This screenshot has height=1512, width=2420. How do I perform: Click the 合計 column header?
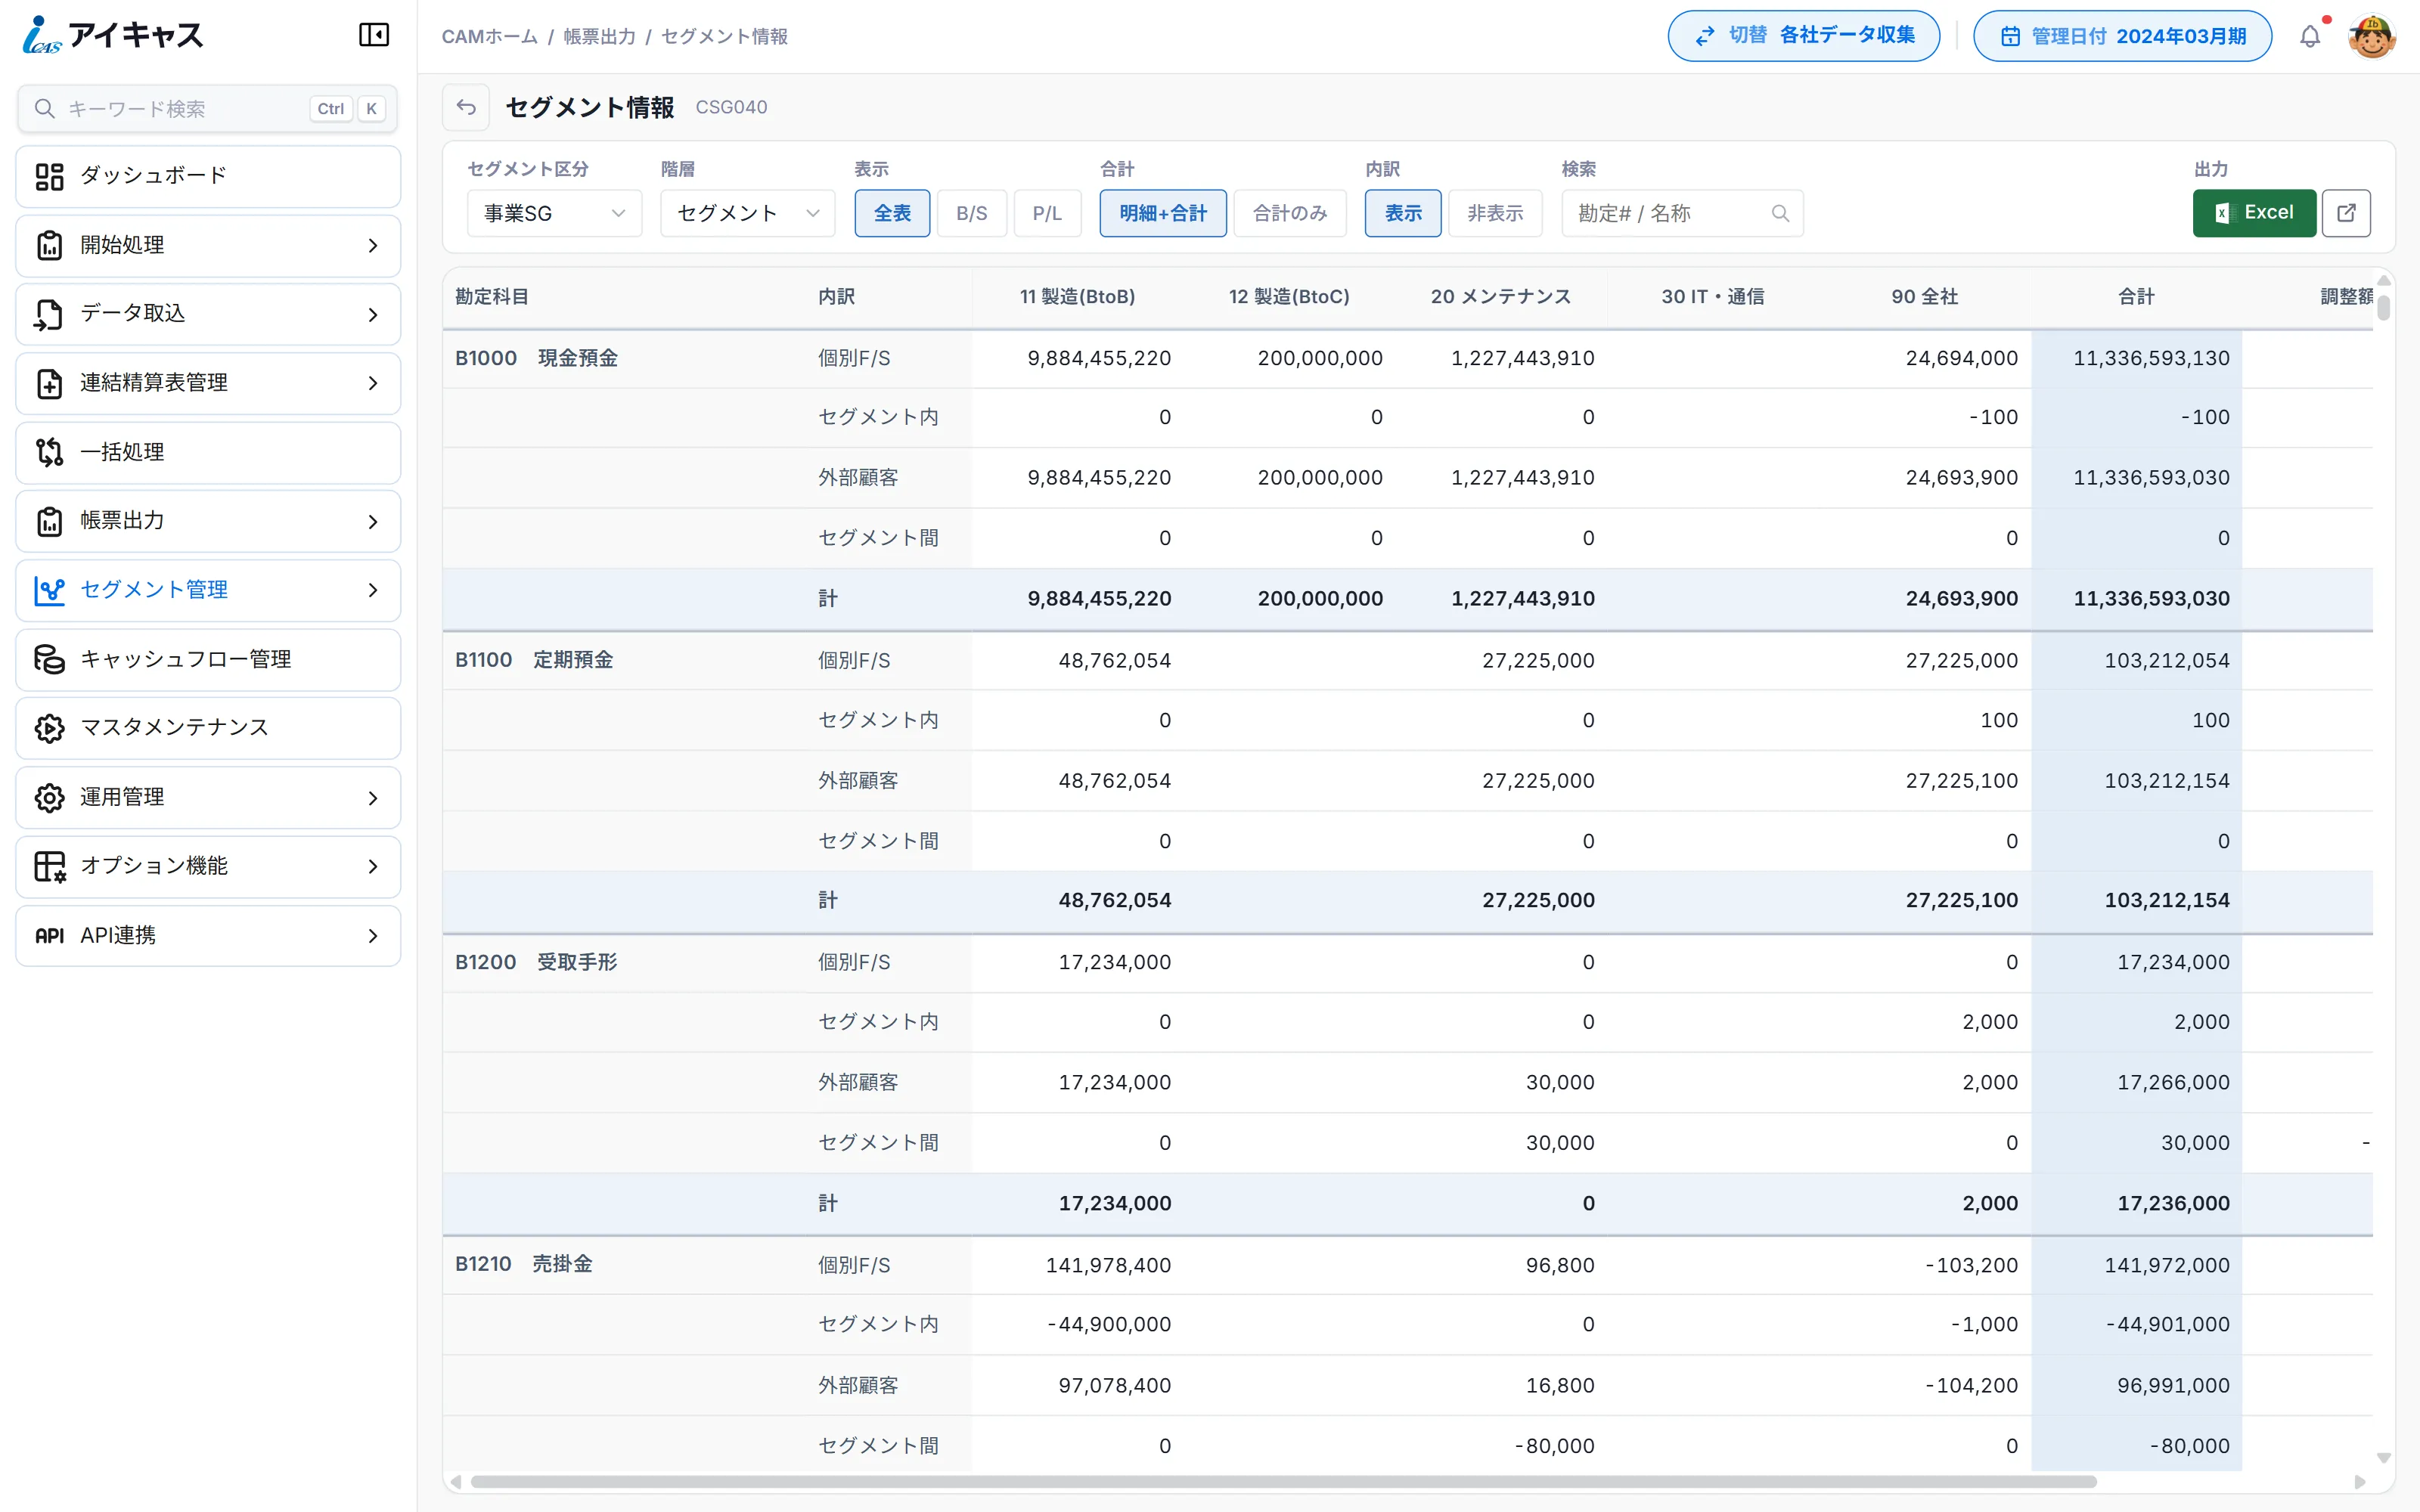click(x=2136, y=297)
